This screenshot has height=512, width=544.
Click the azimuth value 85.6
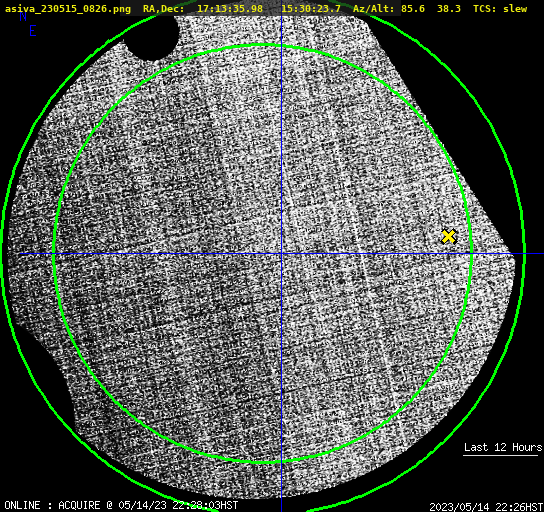pyautogui.click(x=413, y=9)
